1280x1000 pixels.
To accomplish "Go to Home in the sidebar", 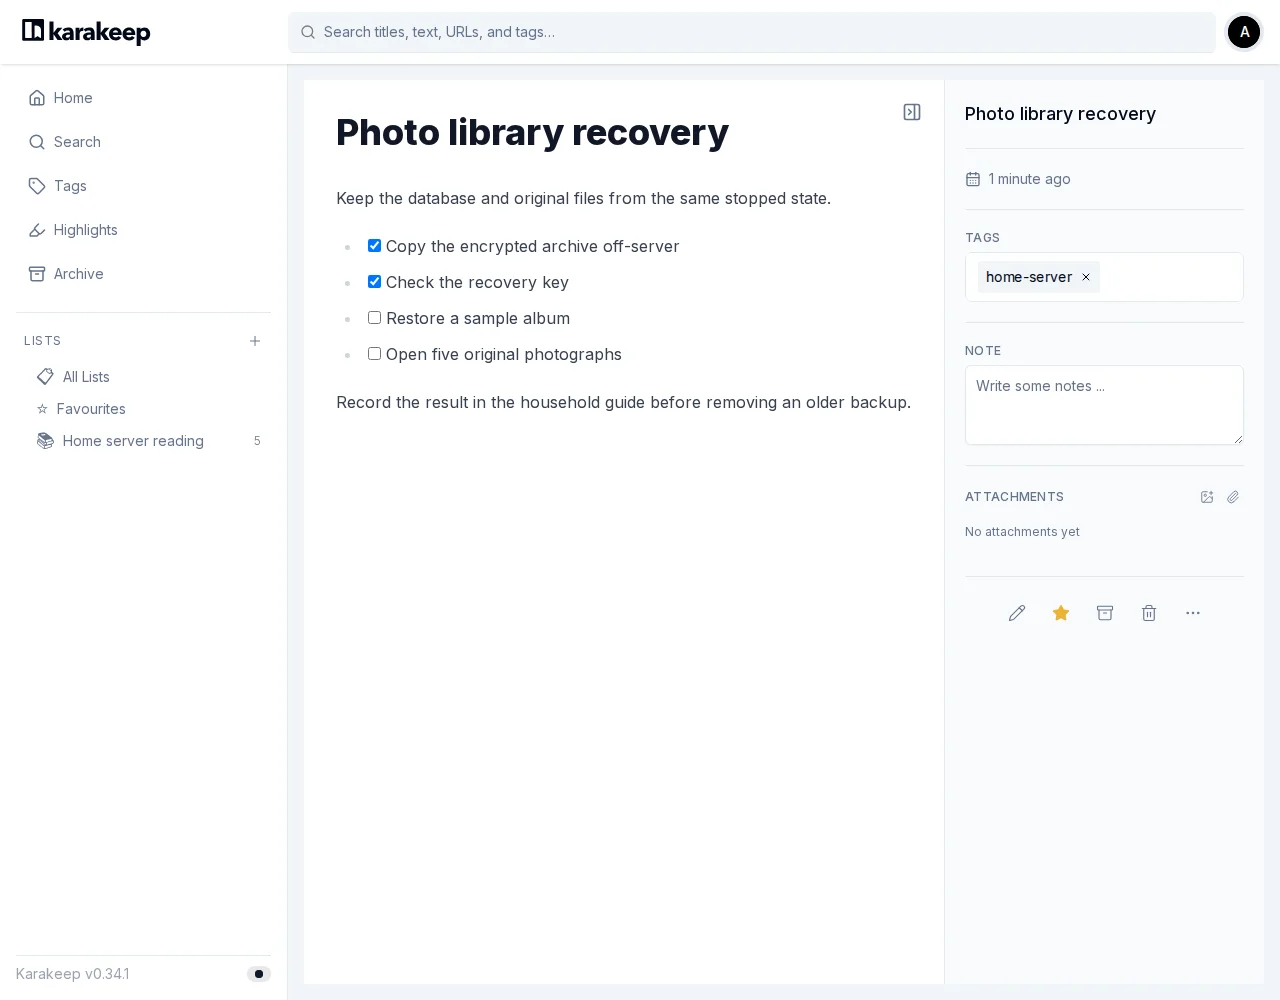I will [x=143, y=98].
